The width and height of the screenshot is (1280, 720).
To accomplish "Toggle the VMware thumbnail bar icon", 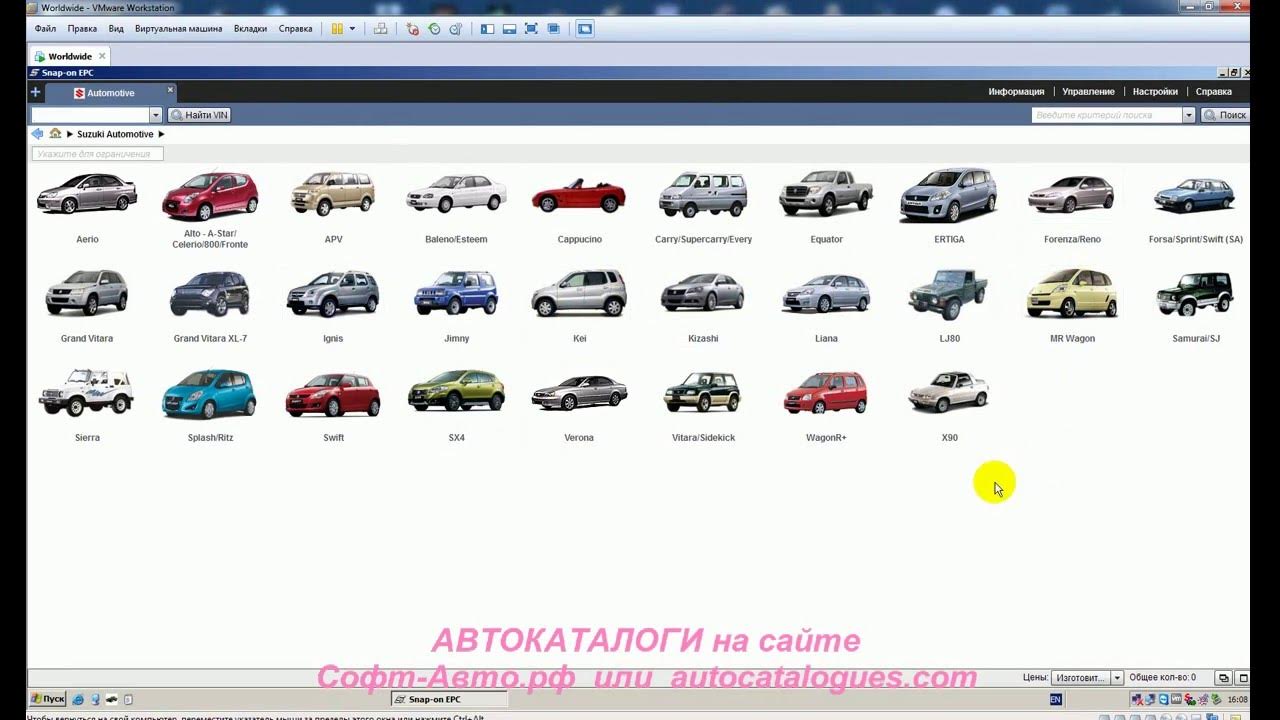I will (x=509, y=29).
